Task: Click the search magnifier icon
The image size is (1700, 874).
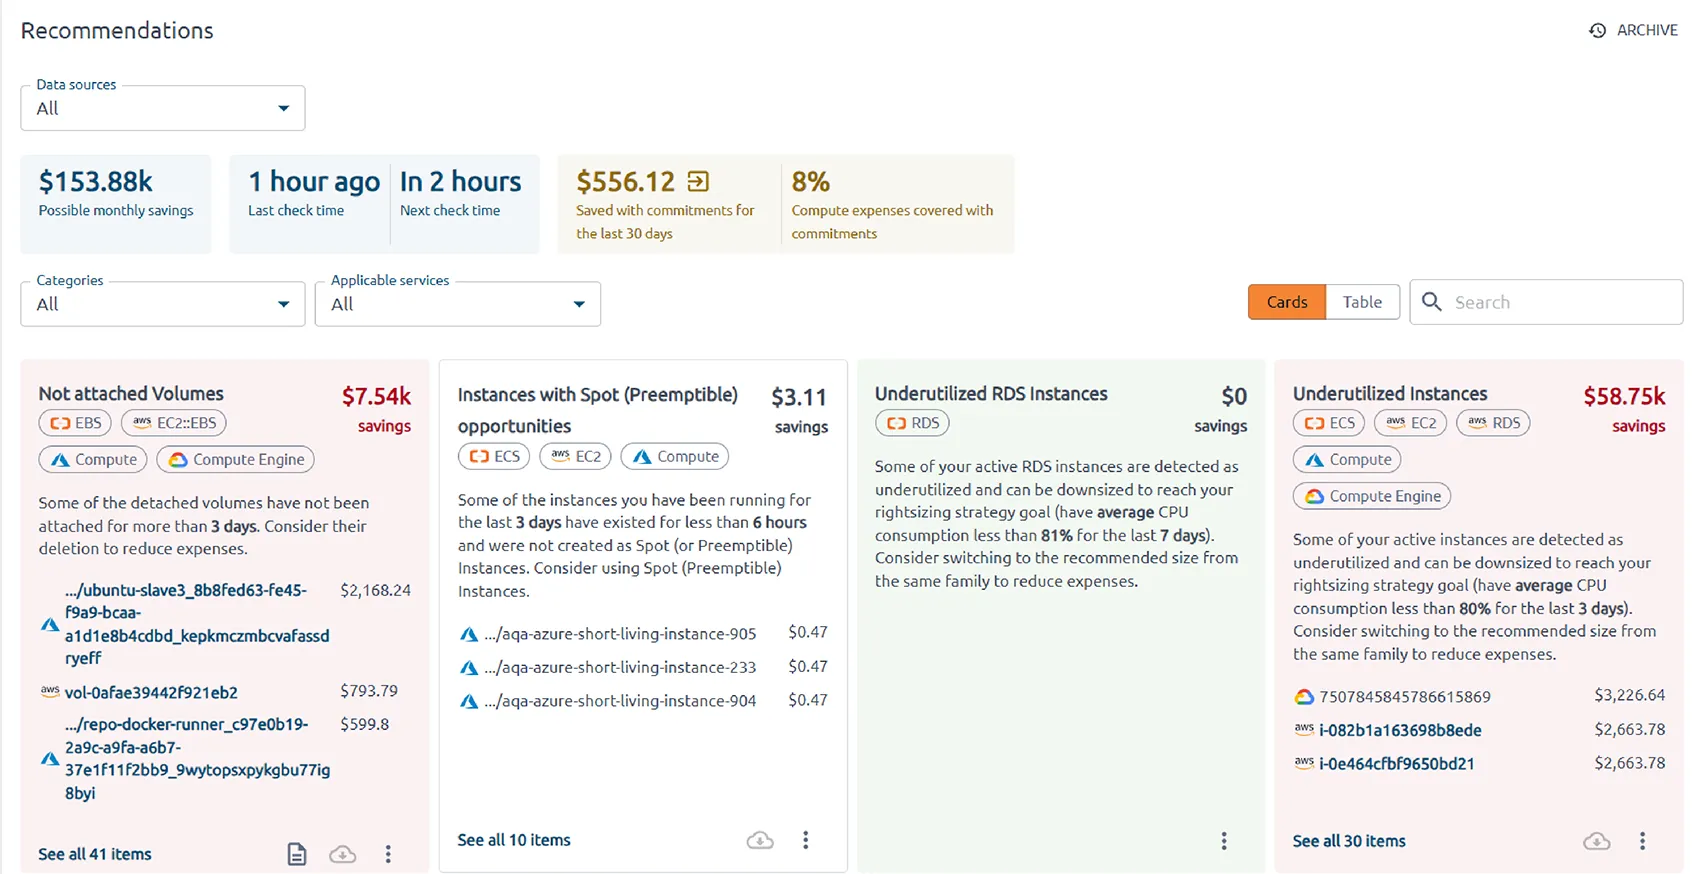Action: [x=1431, y=302]
